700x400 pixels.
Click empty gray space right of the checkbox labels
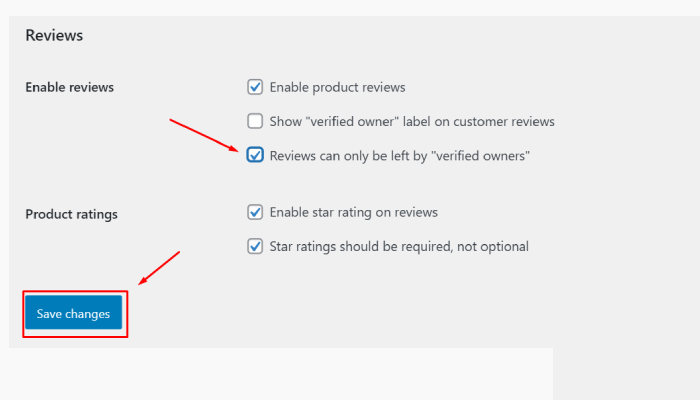620,180
